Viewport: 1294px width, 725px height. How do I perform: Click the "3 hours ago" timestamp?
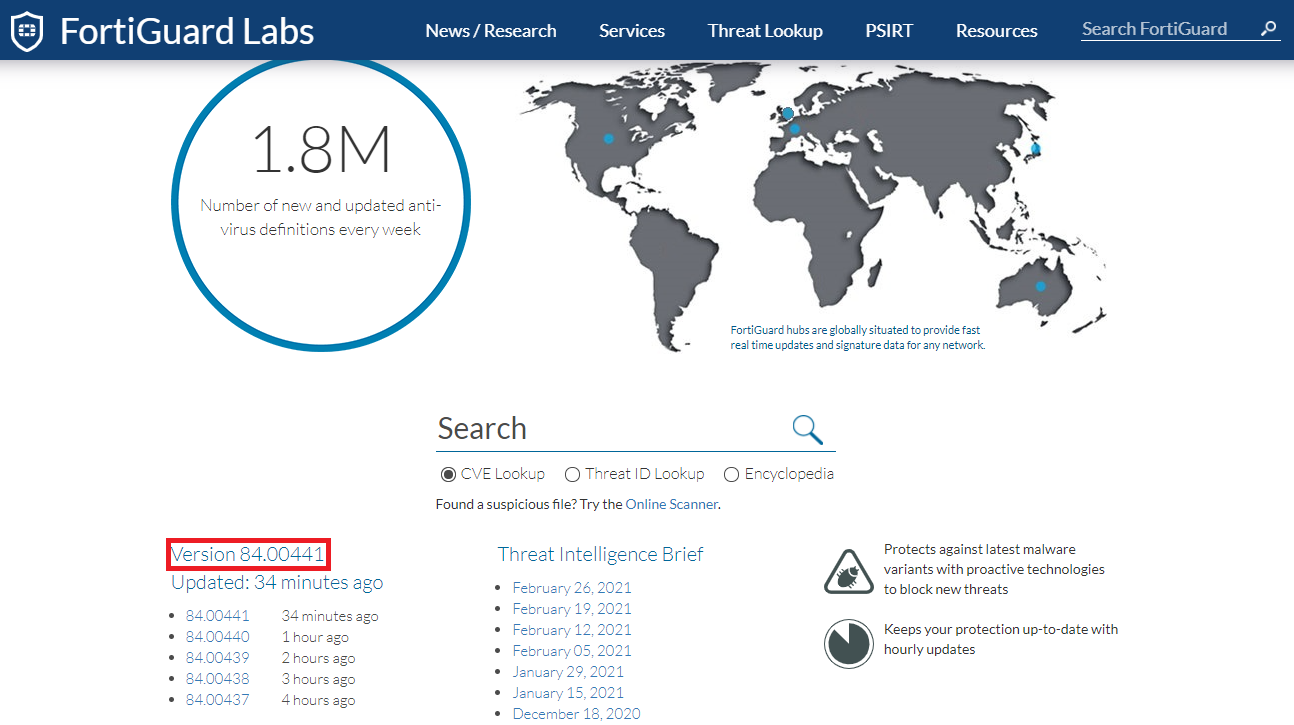pos(318,679)
